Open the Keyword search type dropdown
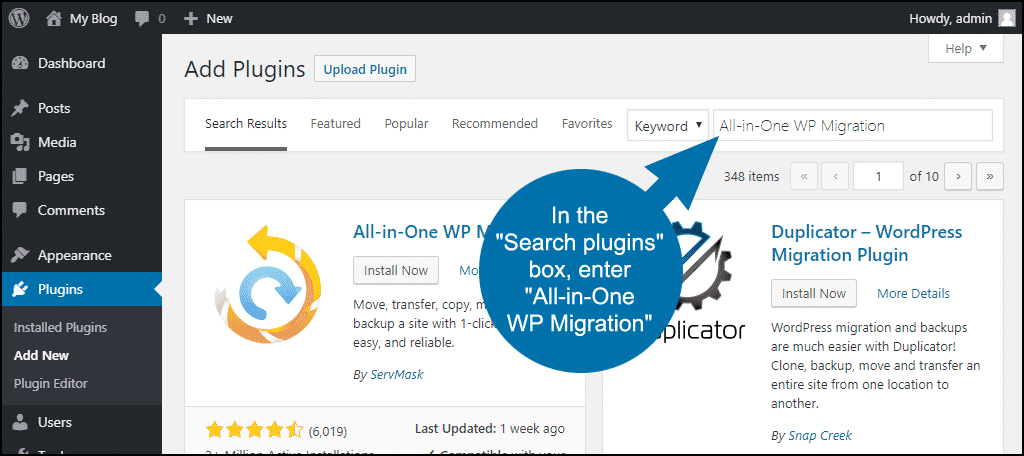 point(667,125)
